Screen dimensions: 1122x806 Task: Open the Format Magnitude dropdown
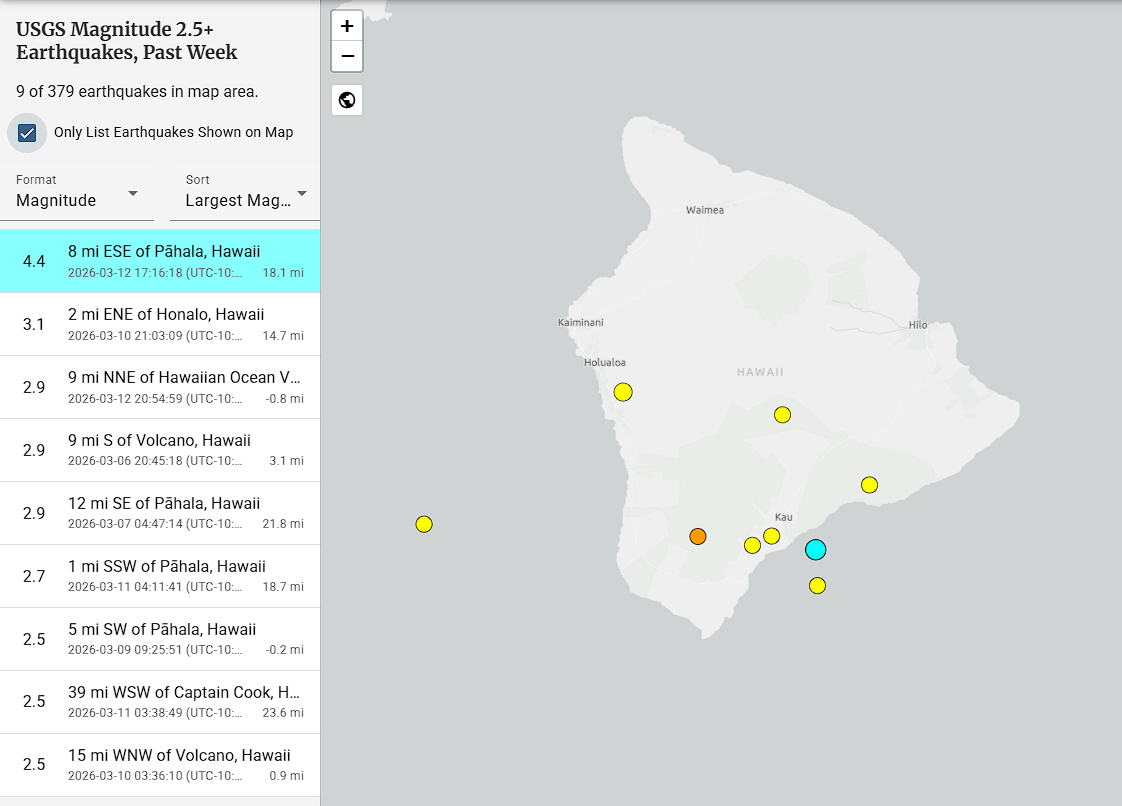[78, 194]
